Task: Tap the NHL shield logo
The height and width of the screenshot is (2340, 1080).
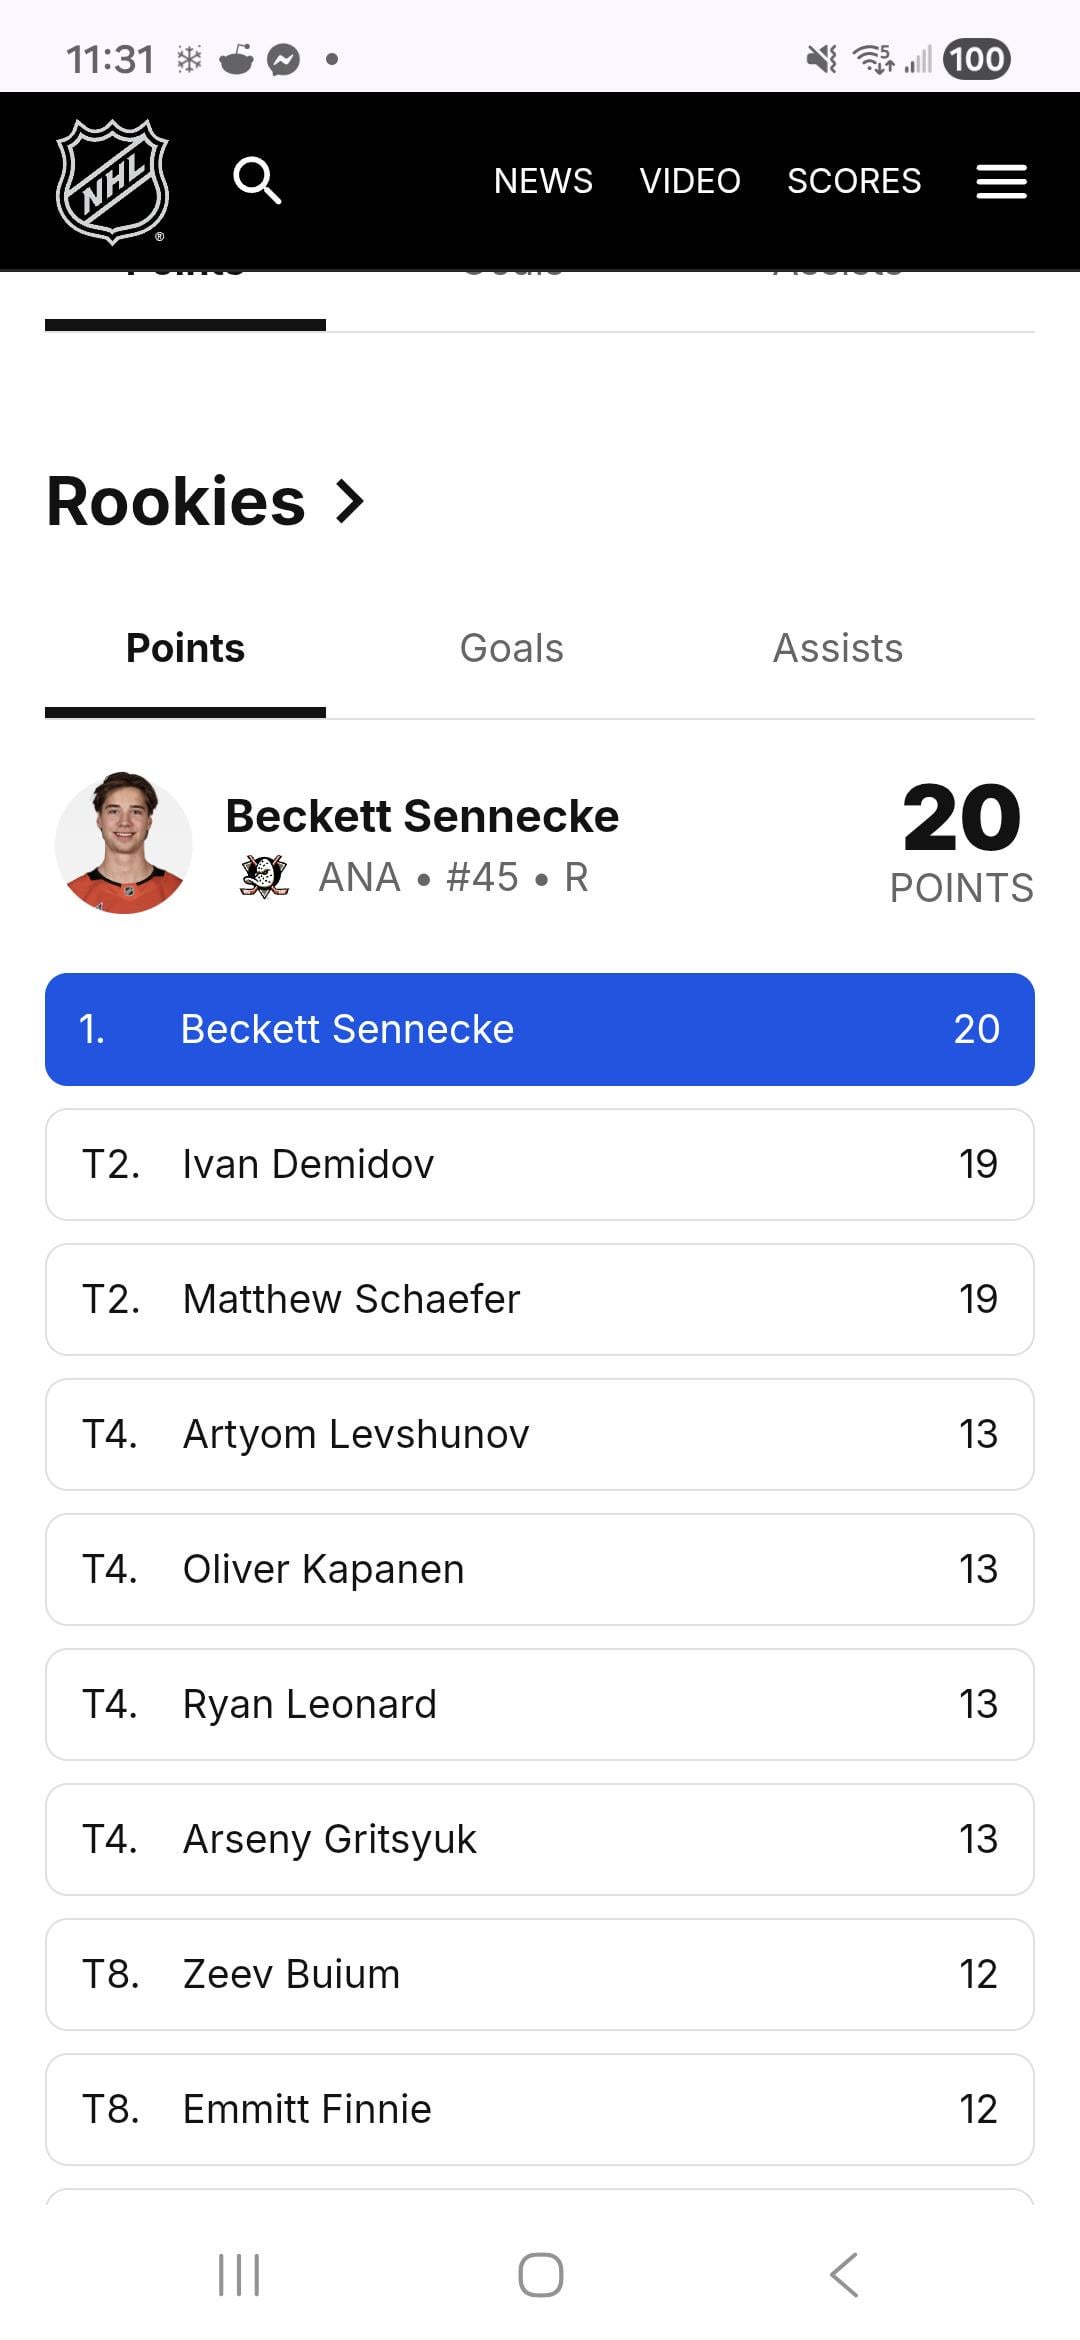Action: point(113,181)
